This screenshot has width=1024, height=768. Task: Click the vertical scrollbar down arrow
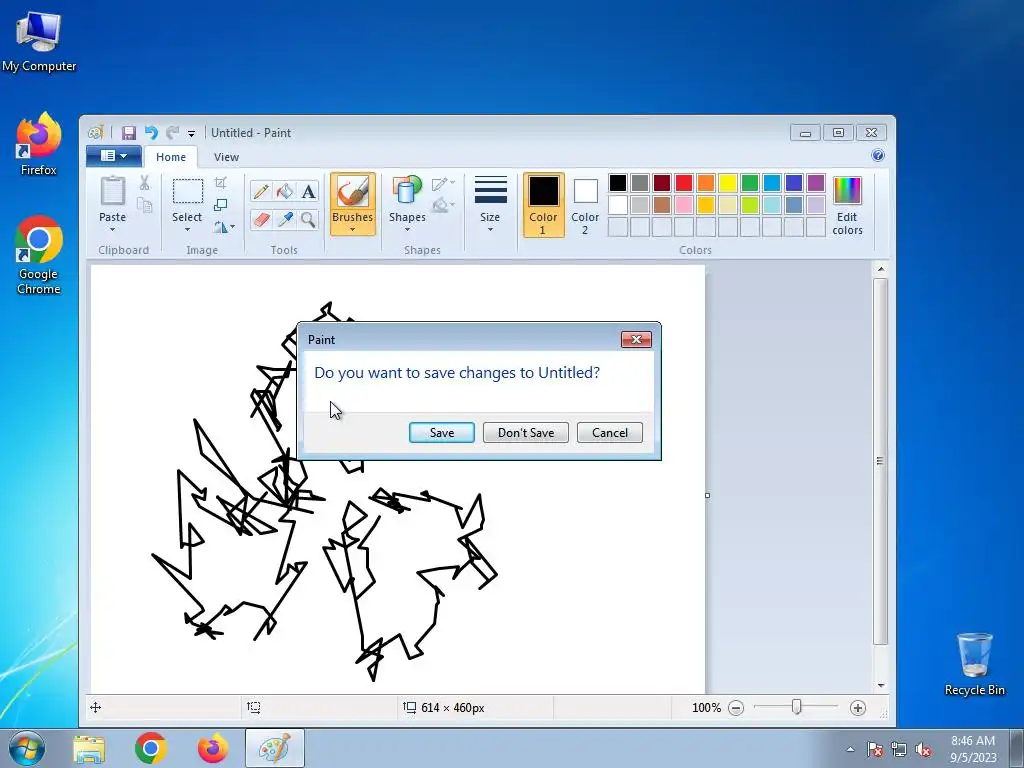[x=881, y=686]
